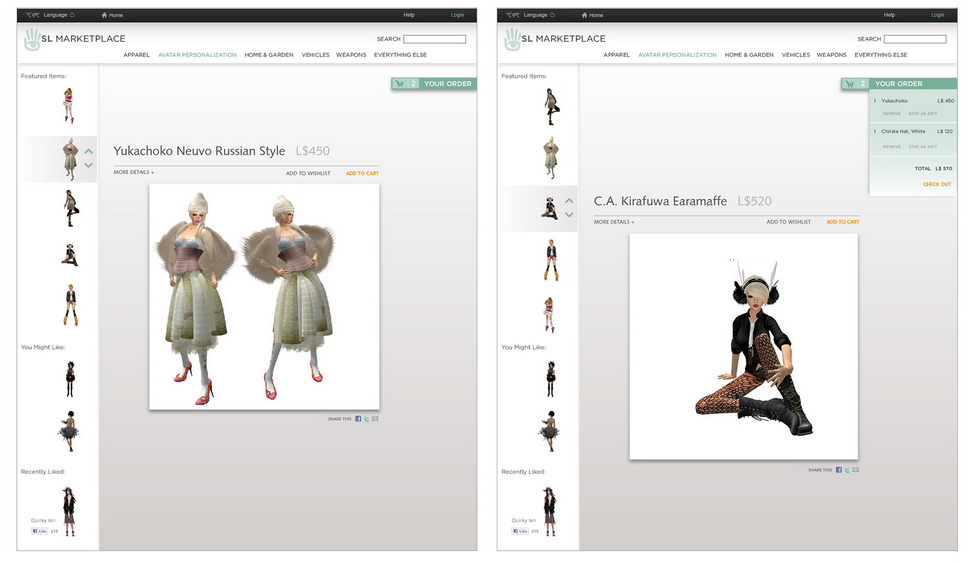This screenshot has width=975, height=564.
Task: Open Vehicles category in right page
Action: [796, 55]
